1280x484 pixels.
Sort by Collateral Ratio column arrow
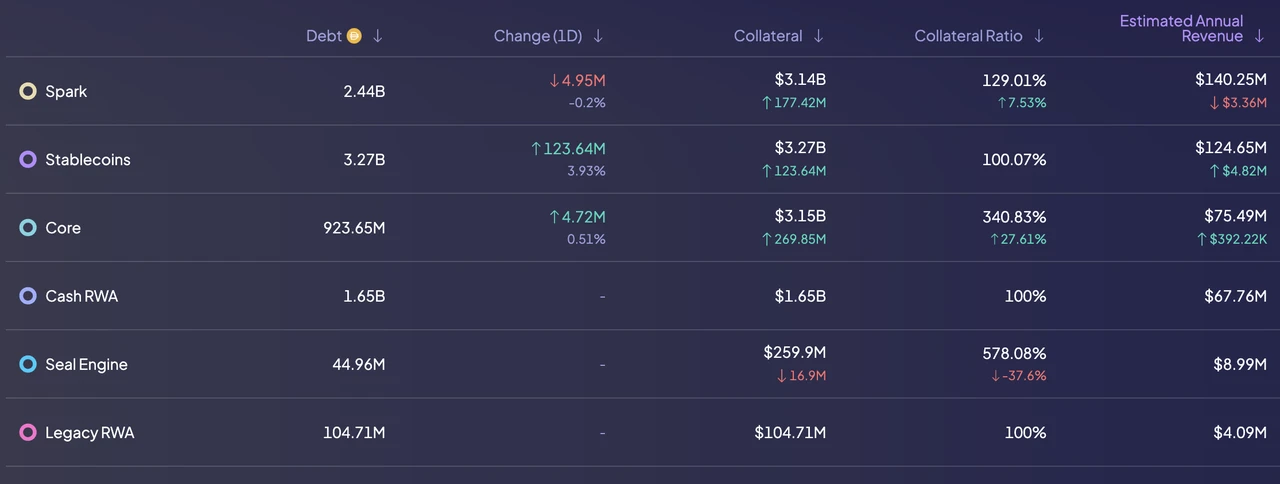click(x=1038, y=36)
